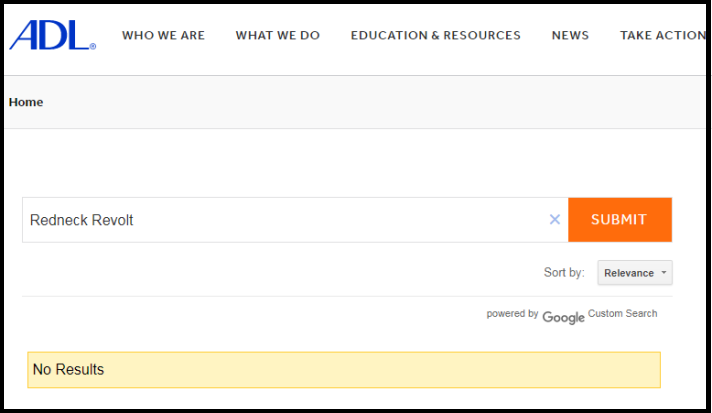Click the No Results notice box
The height and width of the screenshot is (413, 712).
(x=344, y=370)
